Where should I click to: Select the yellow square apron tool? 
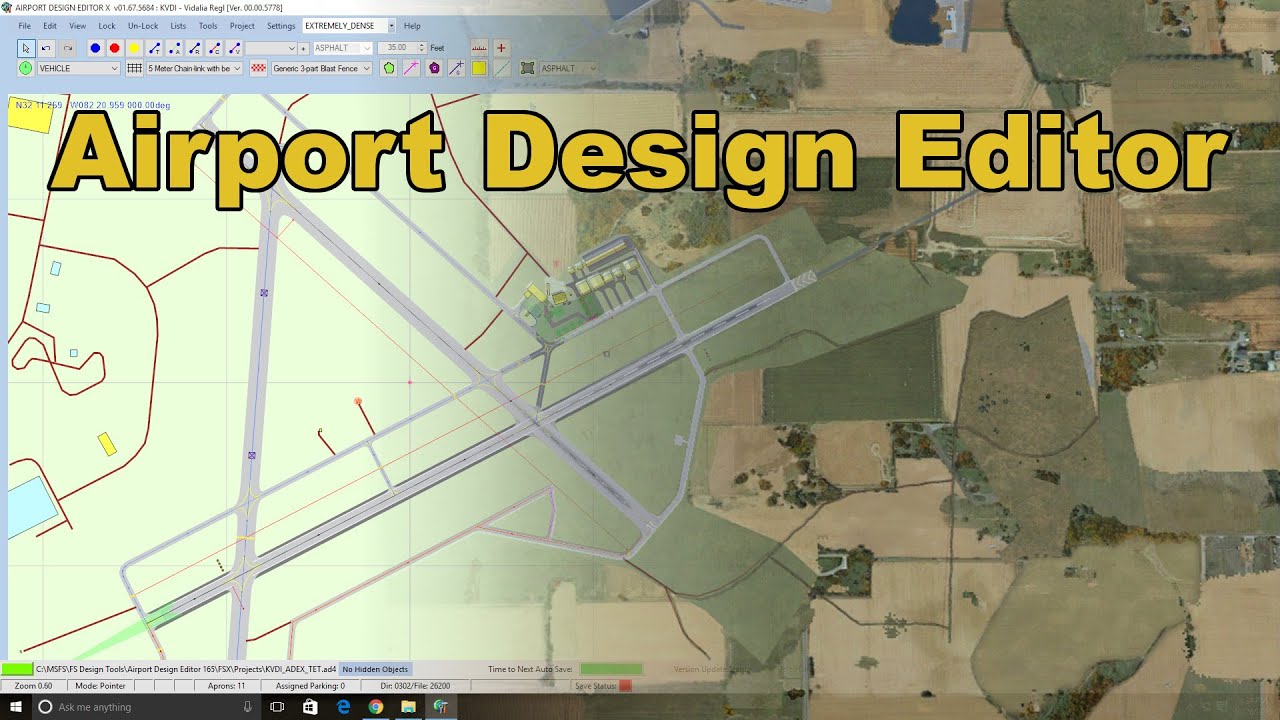(479, 68)
